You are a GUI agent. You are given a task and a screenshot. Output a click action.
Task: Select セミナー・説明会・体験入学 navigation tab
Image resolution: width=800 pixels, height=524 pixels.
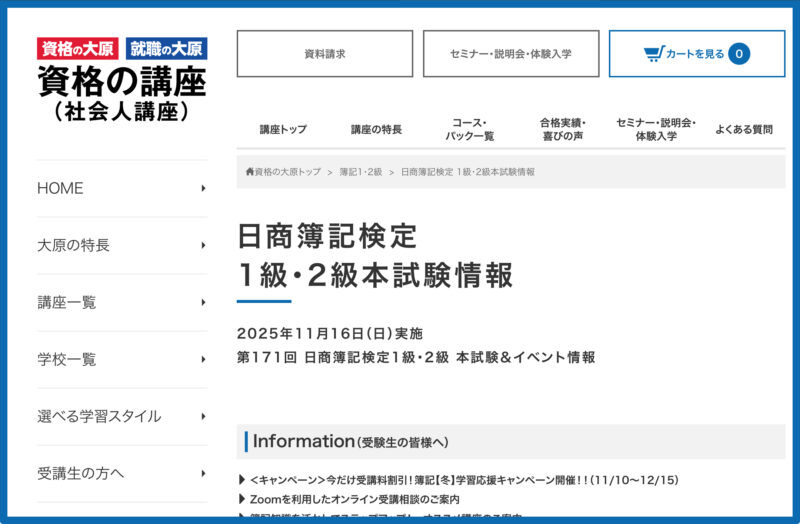(656, 130)
